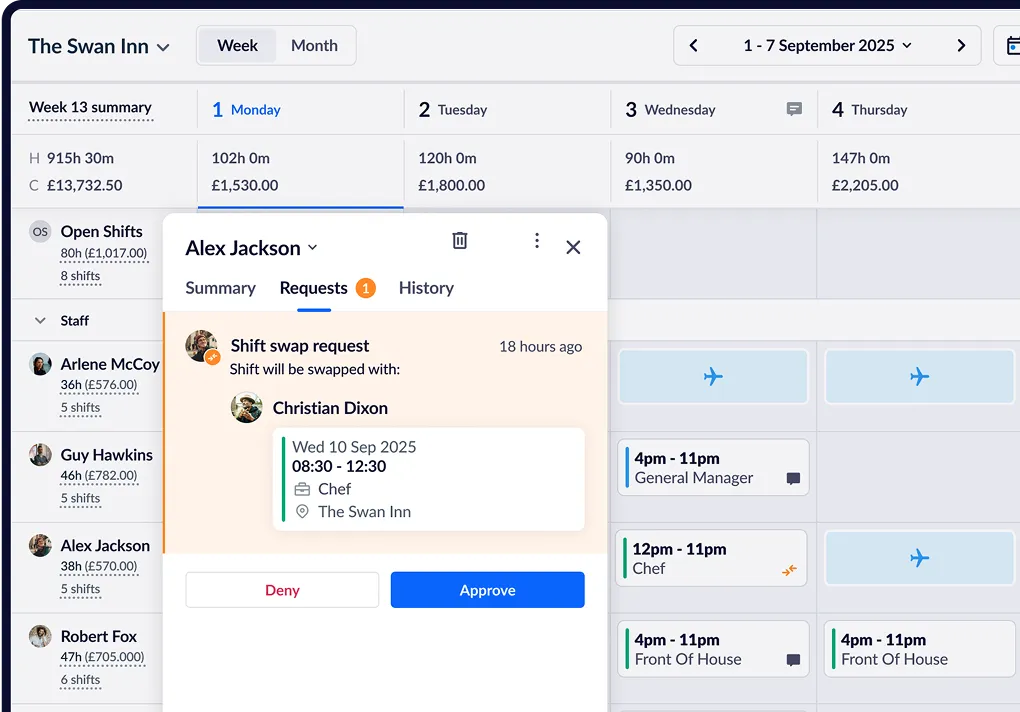1020x712 pixels.
Task: View Guy Hawkins' 5 shifts link
Action: pyautogui.click(x=80, y=498)
